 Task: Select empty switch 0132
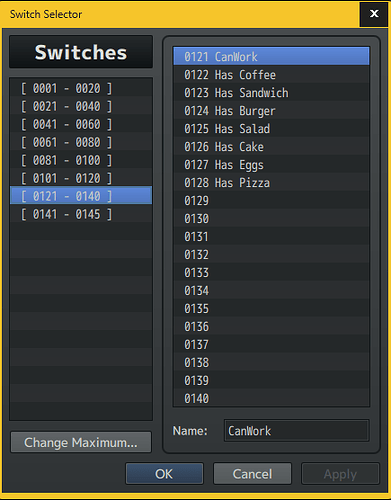coord(271,255)
